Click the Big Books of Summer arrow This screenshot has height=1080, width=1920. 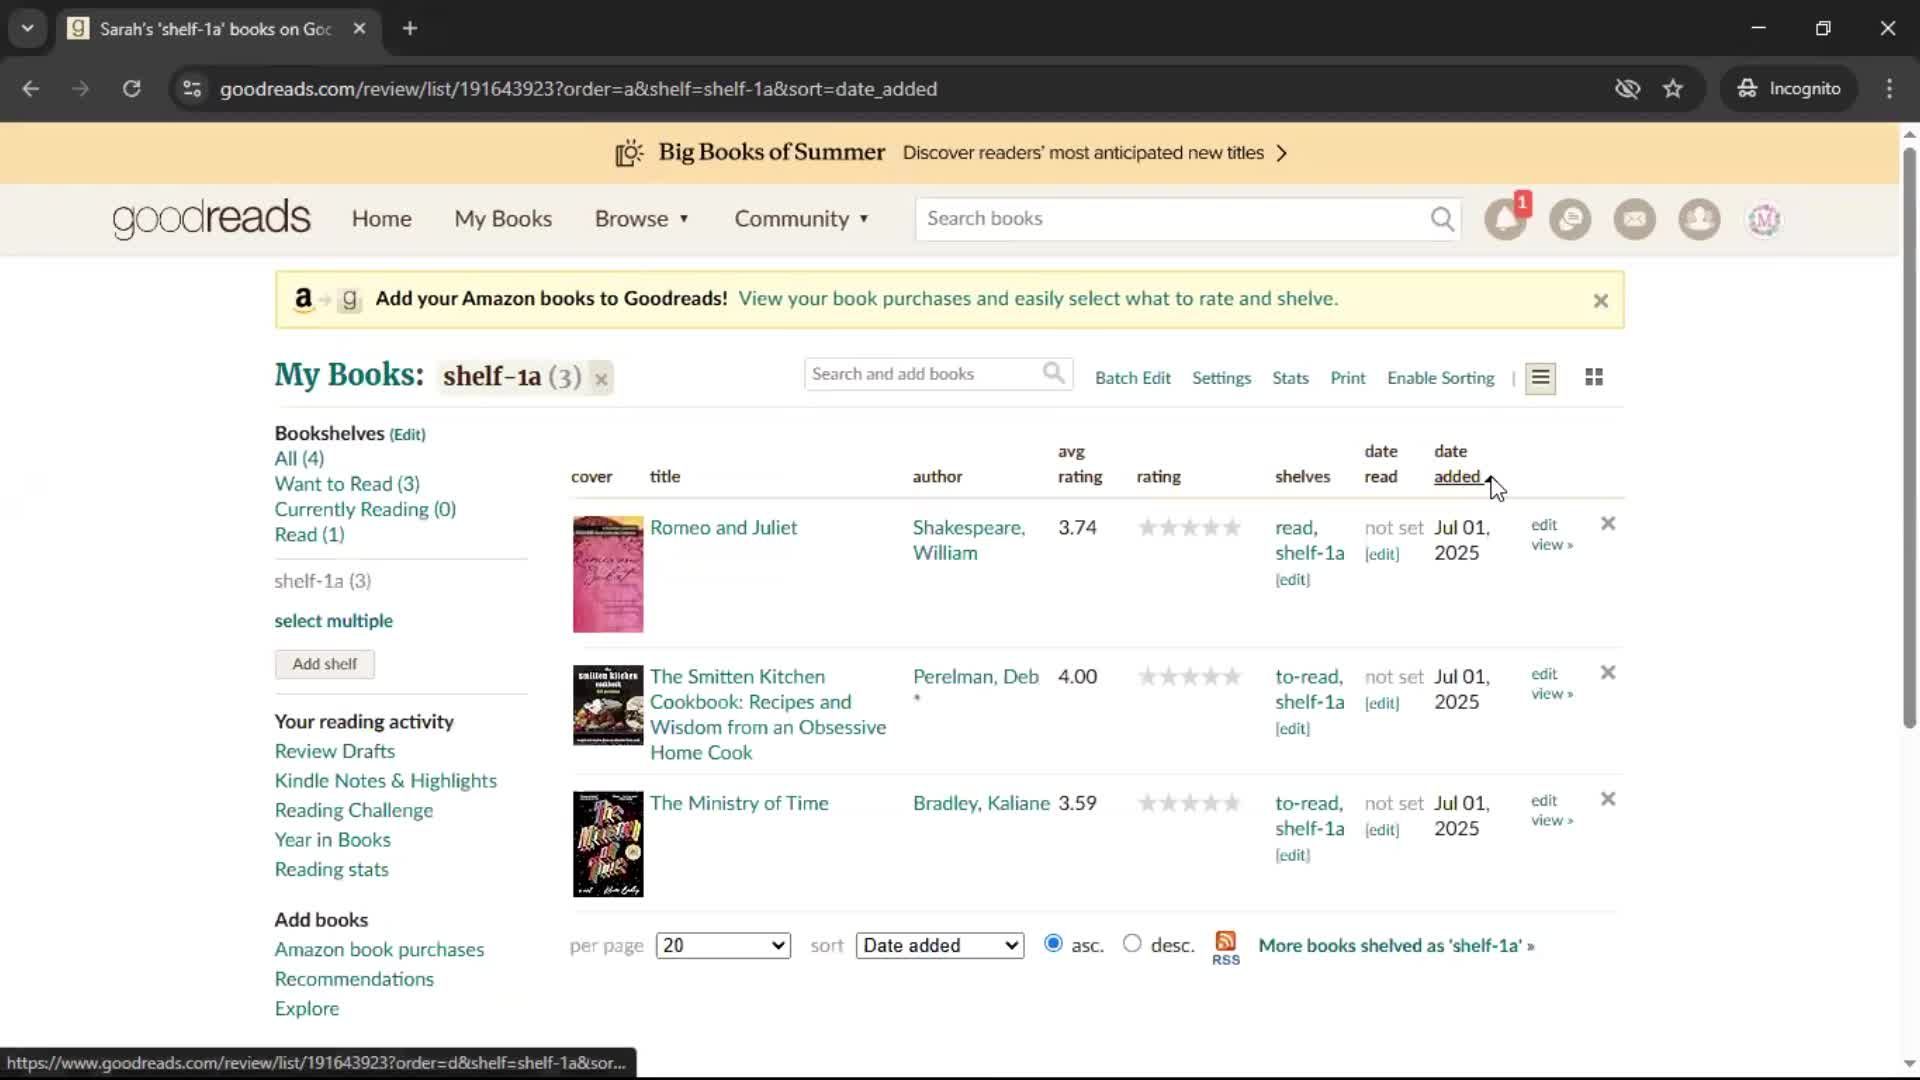(1282, 153)
